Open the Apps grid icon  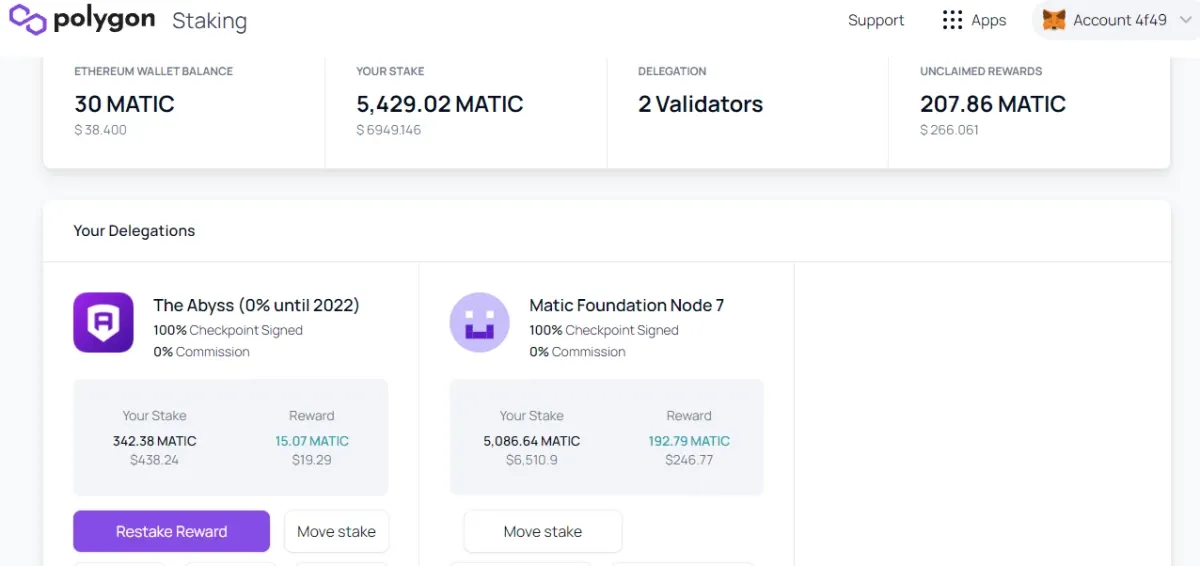coord(952,20)
